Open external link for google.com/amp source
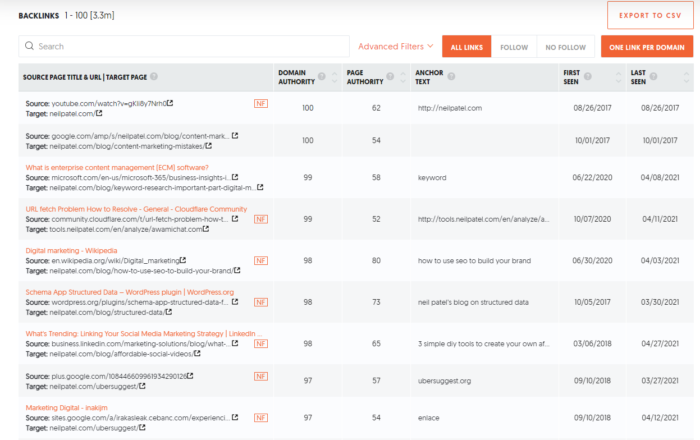 tap(235, 136)
